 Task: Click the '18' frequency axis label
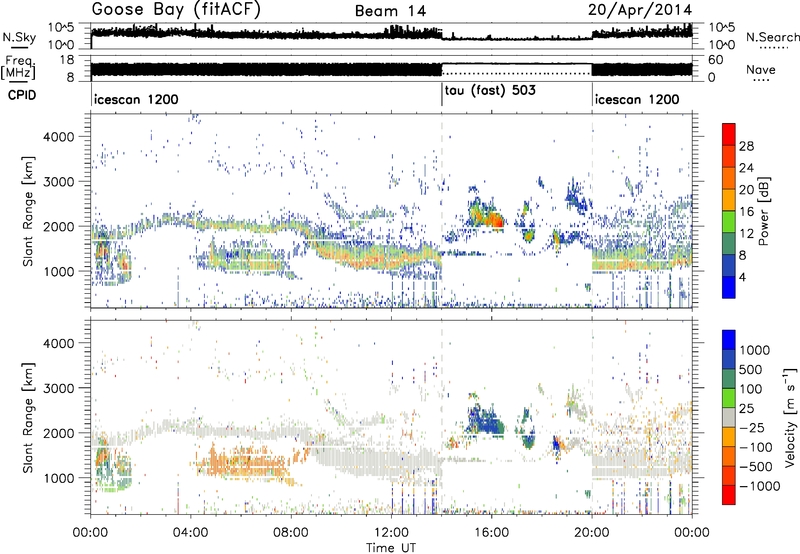[x=67, y=60]
